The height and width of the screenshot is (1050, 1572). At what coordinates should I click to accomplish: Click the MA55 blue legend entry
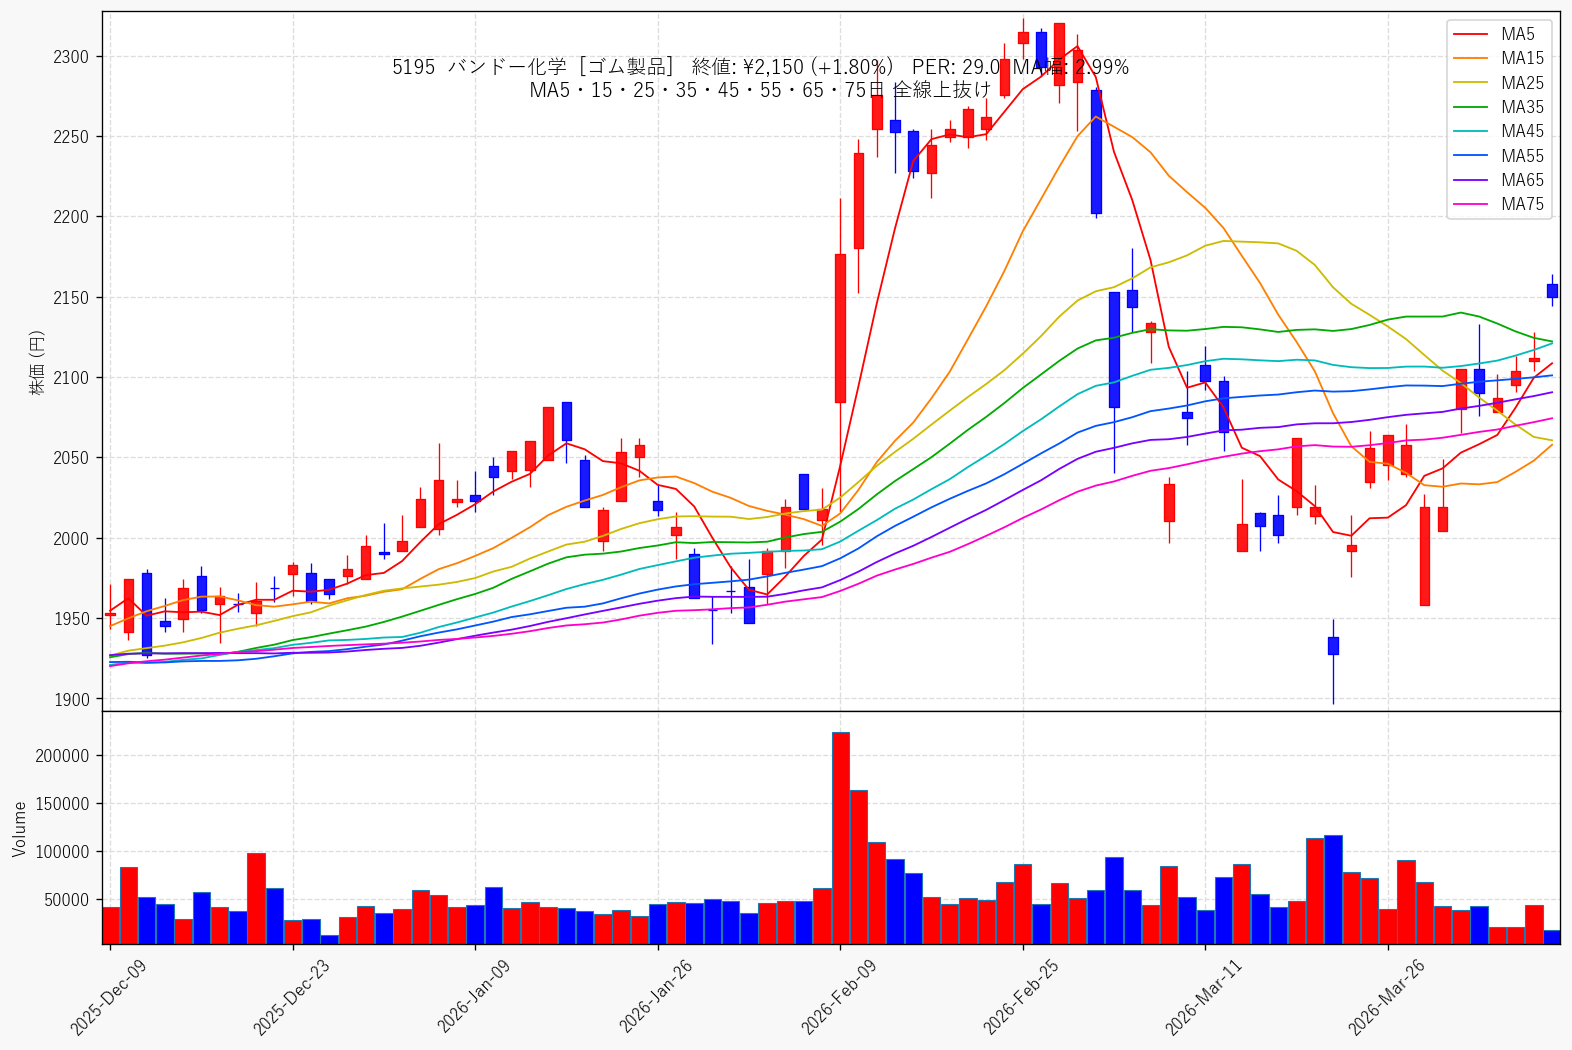pos(1498,156)
